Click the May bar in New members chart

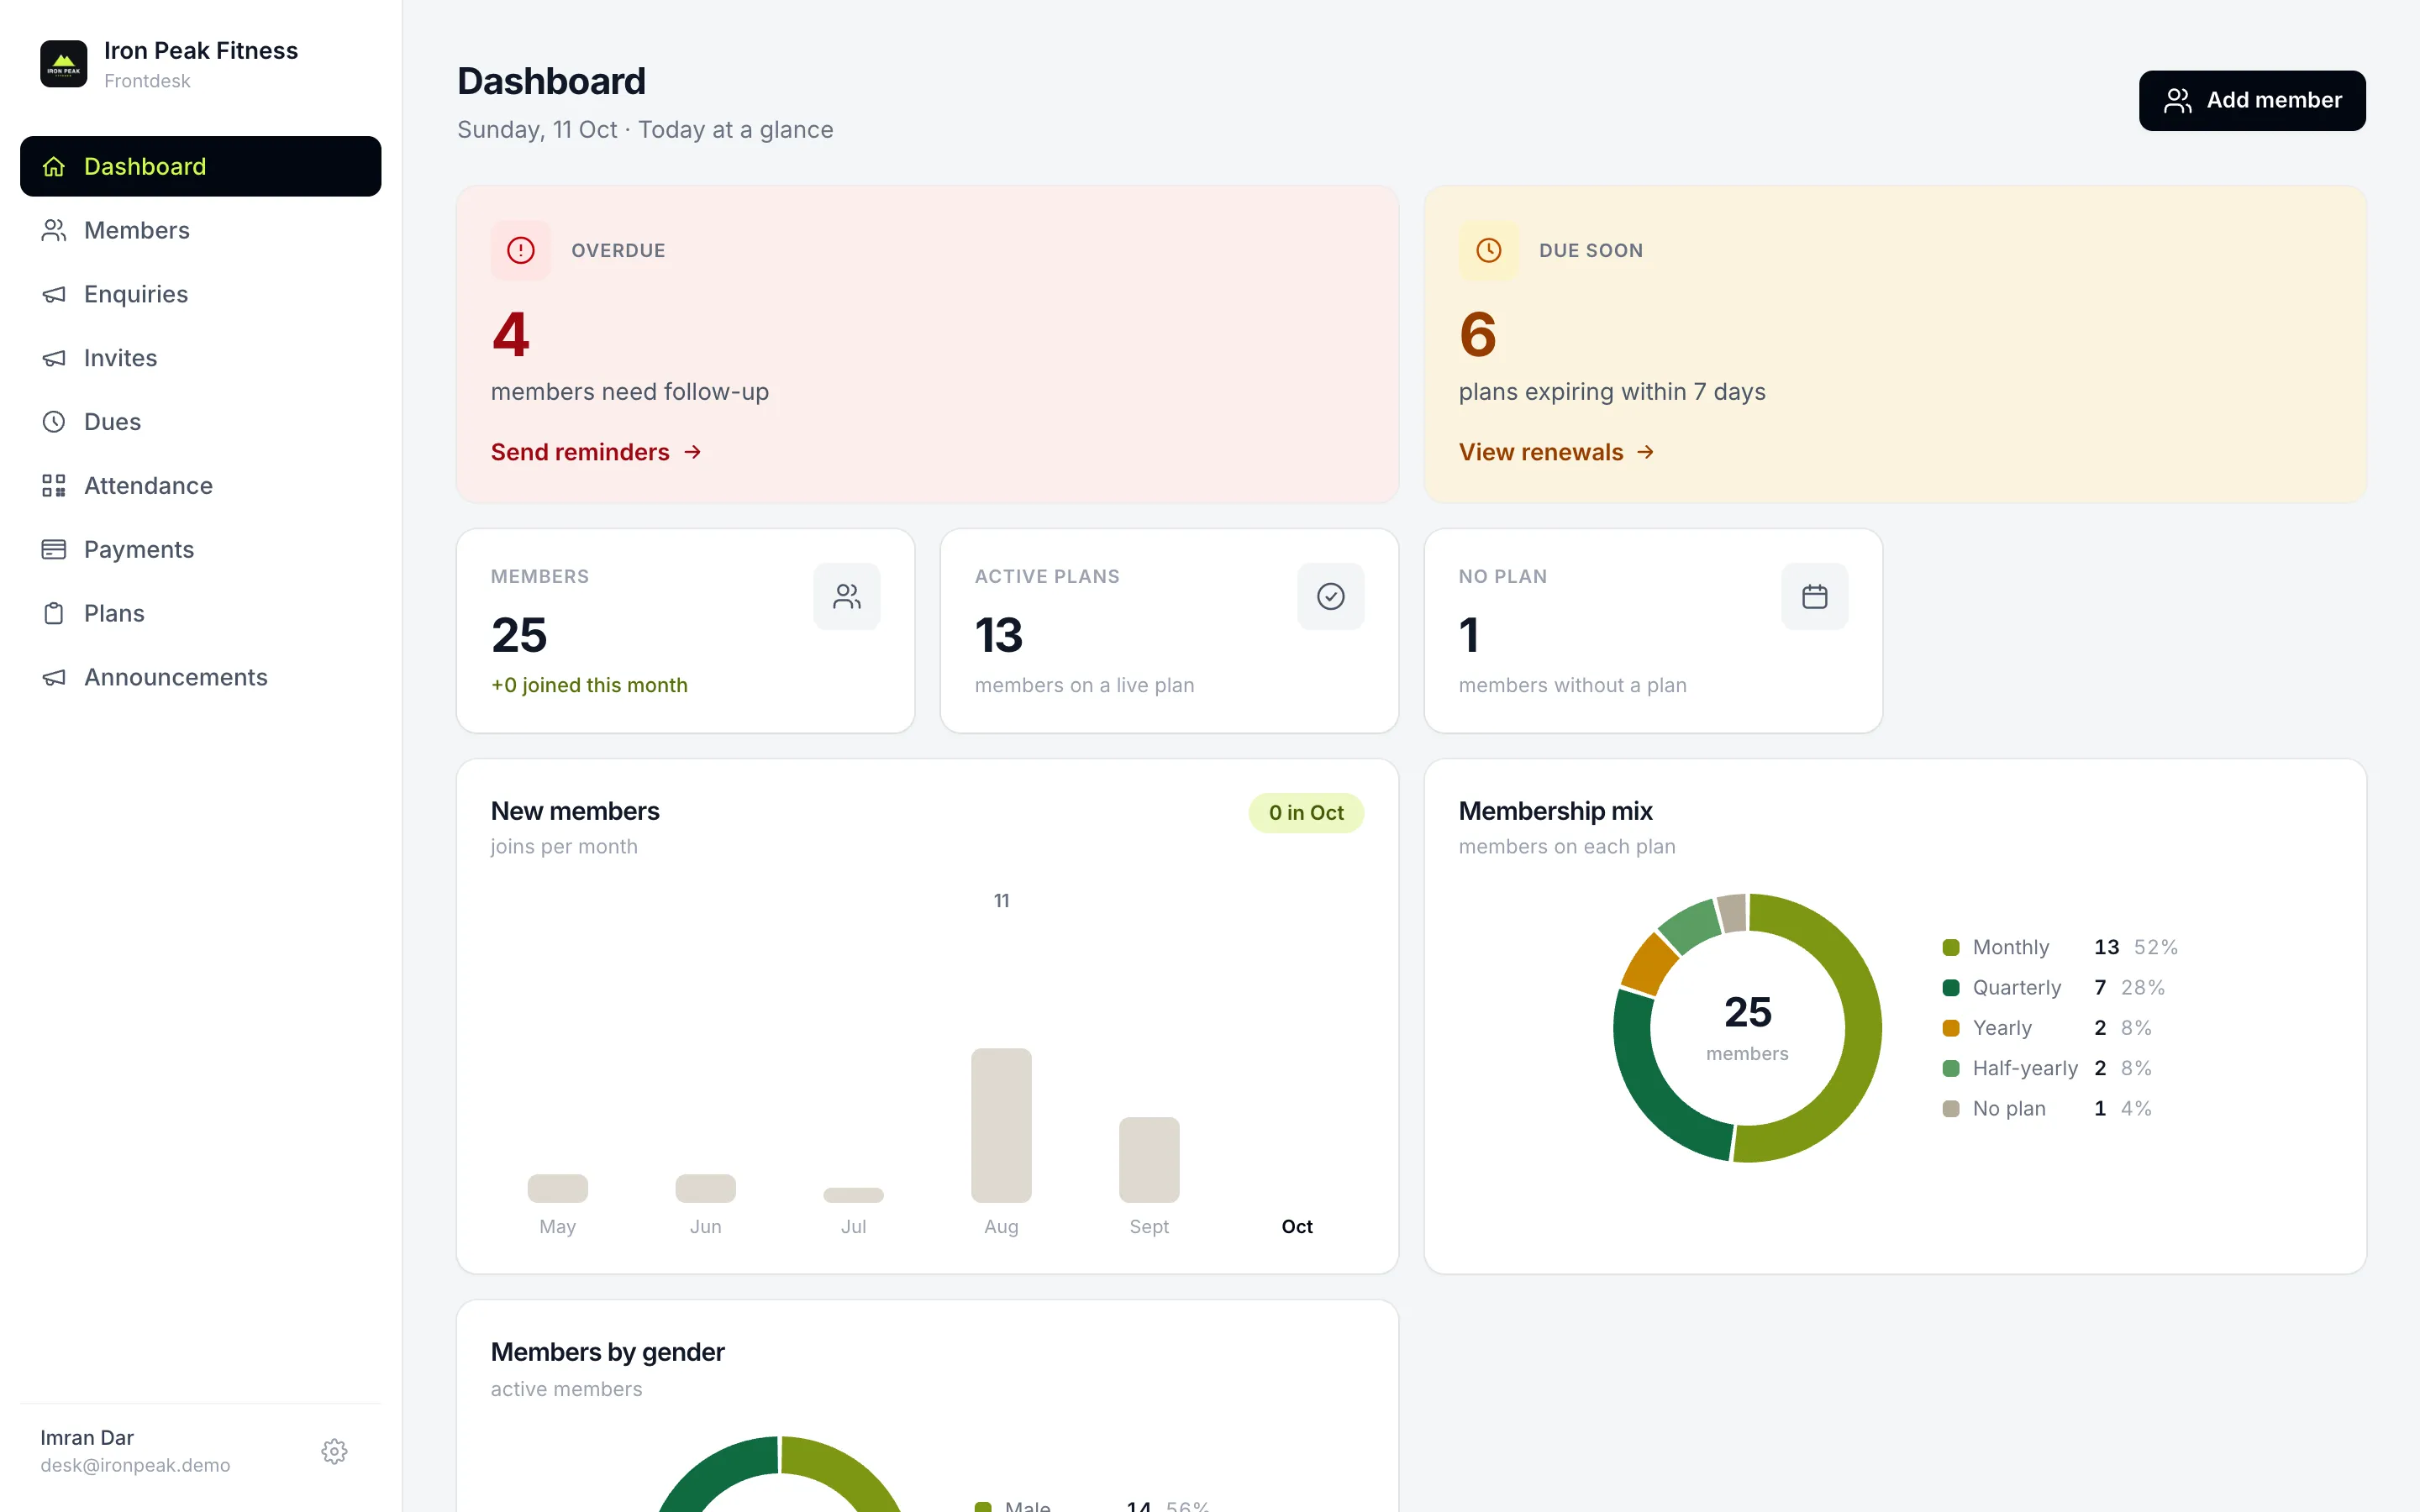(x=557, y=1188)
